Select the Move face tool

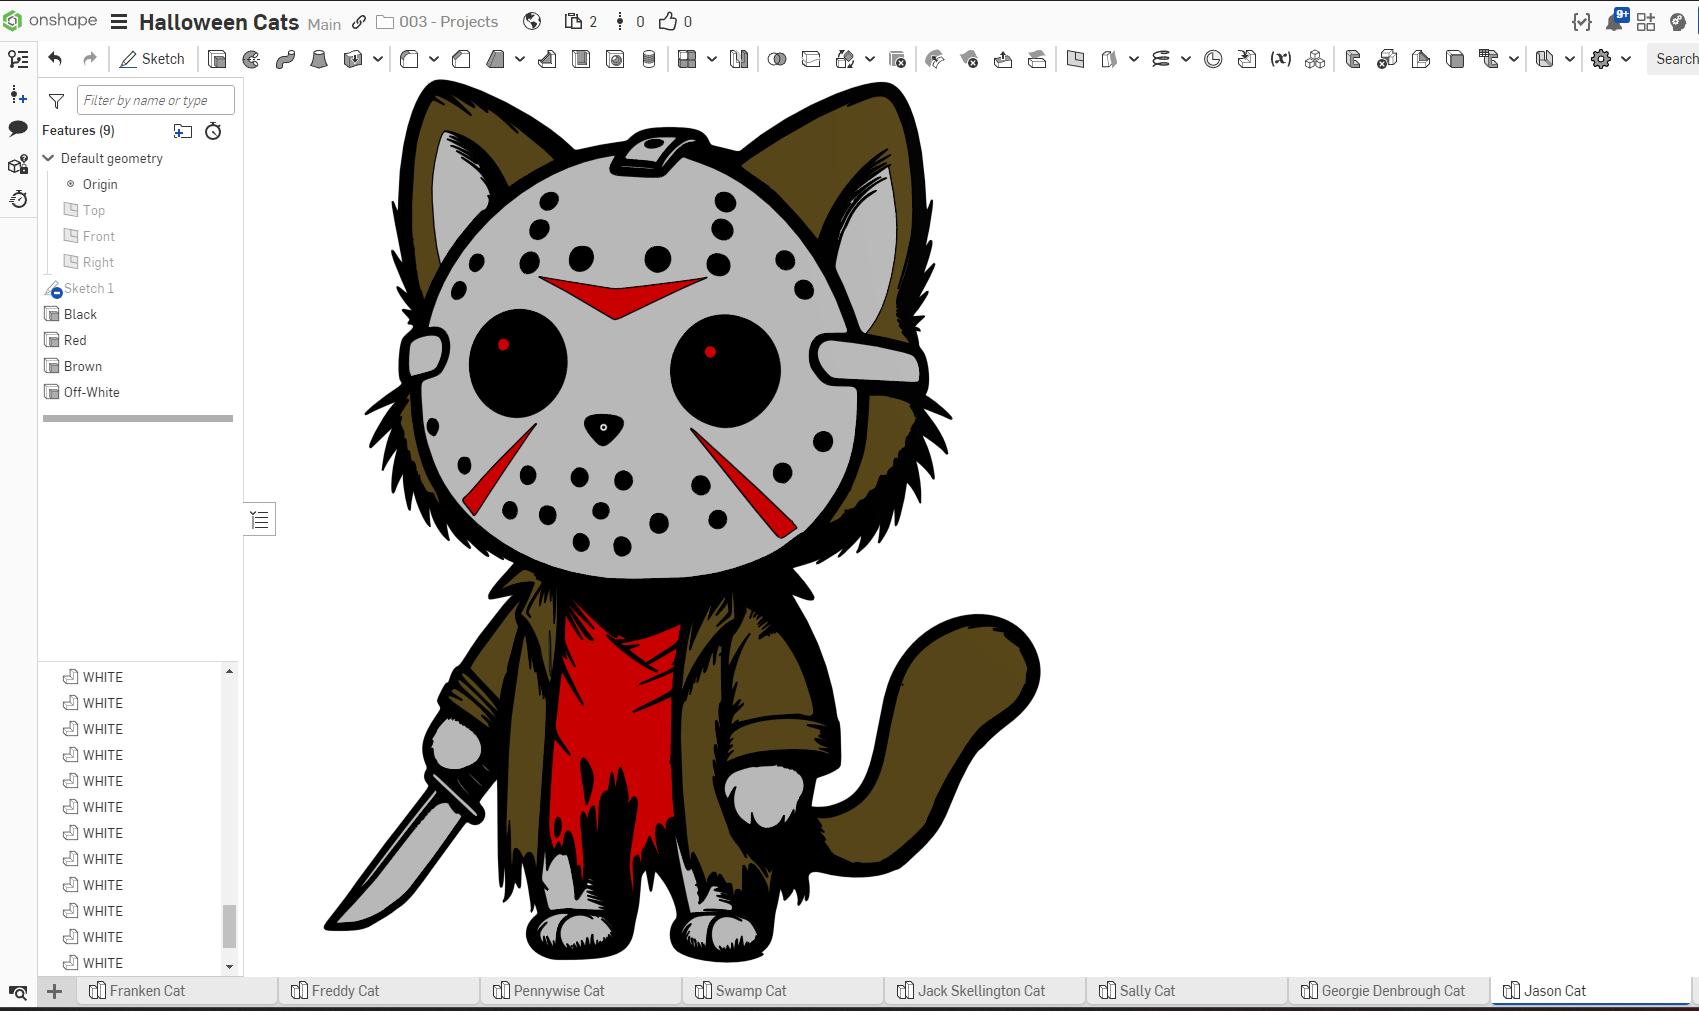pyautogui.click(x=1003, y=59)
